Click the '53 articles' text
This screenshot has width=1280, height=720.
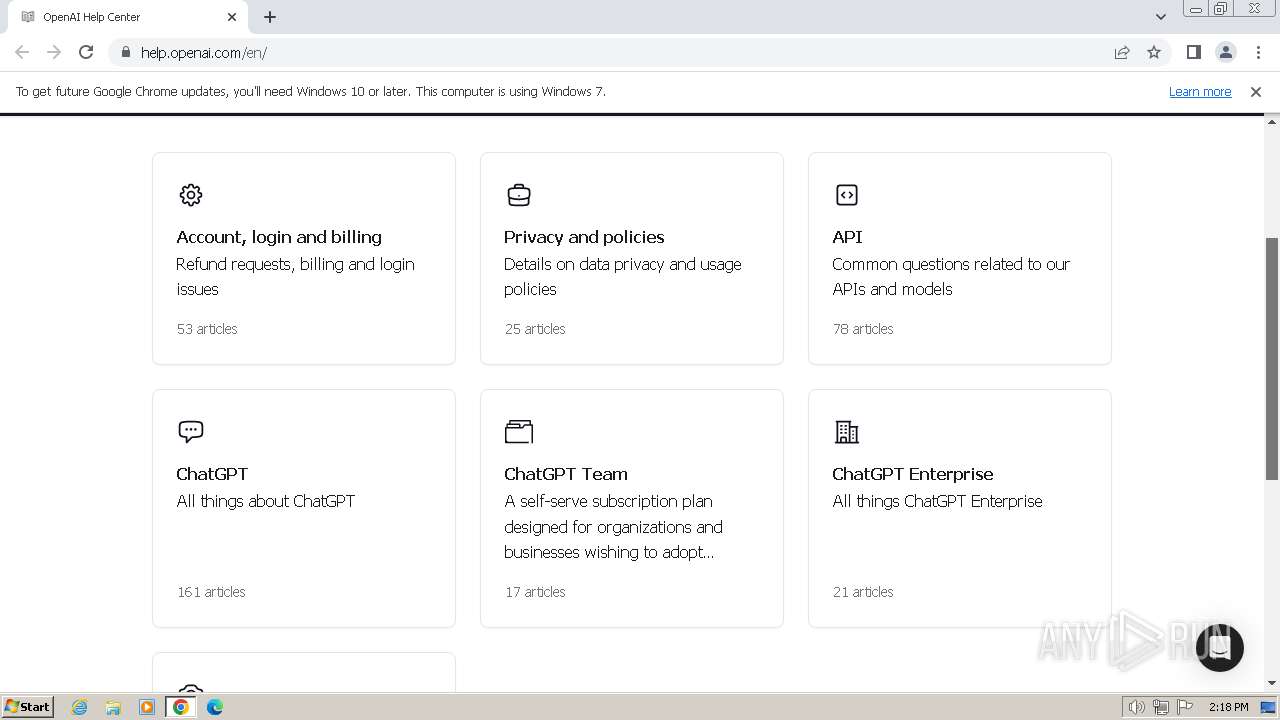tap(207, 329)
